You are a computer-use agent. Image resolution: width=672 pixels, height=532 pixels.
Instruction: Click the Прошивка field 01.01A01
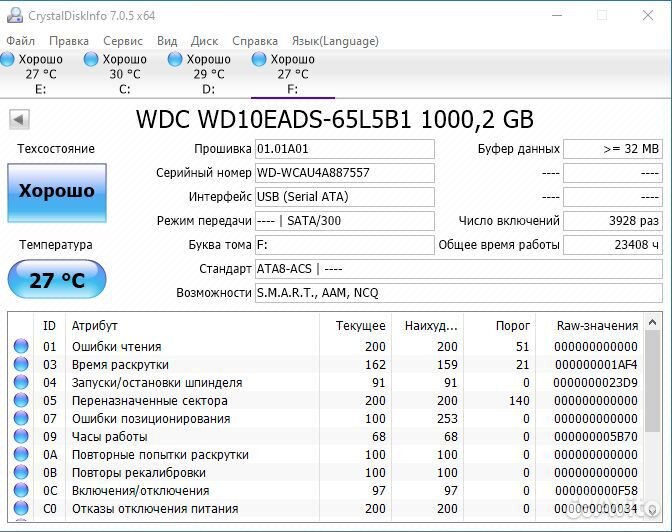pos(345,149)
